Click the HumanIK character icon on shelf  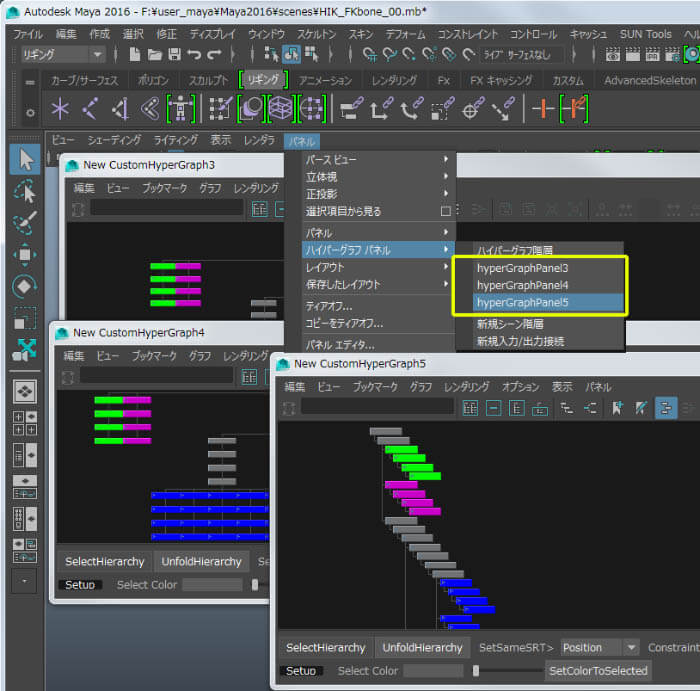click(181, 108)
